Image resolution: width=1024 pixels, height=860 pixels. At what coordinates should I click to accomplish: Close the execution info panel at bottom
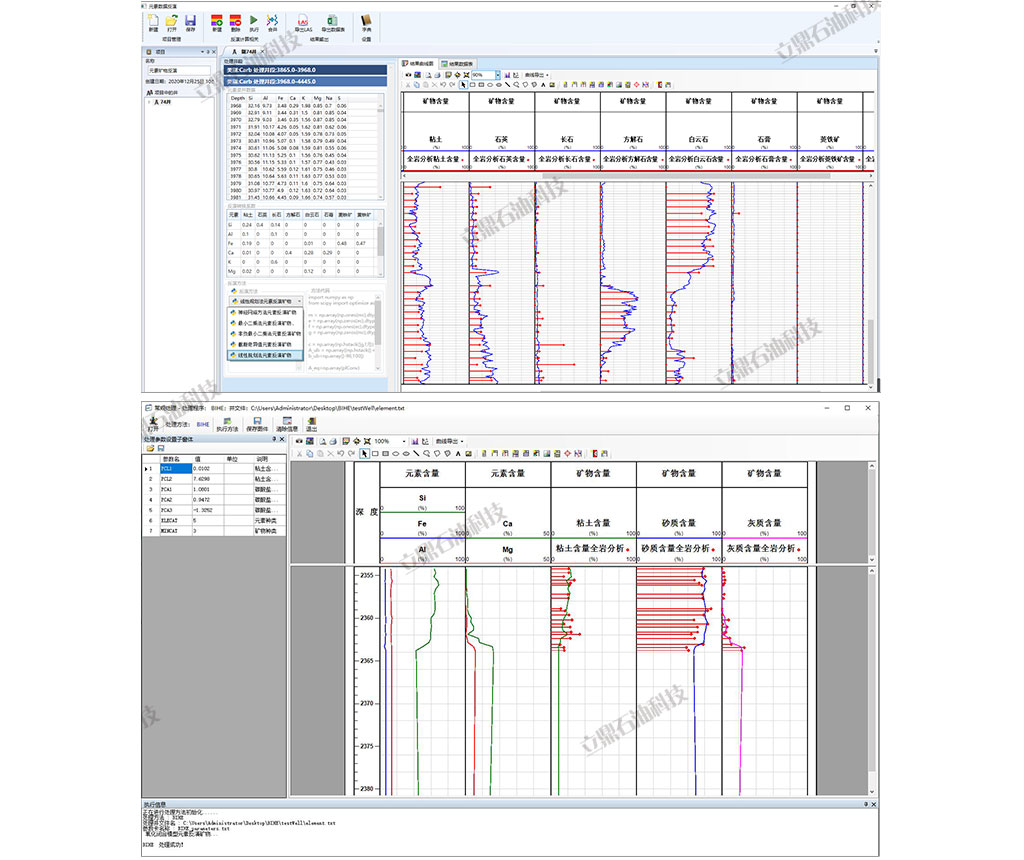874,804
